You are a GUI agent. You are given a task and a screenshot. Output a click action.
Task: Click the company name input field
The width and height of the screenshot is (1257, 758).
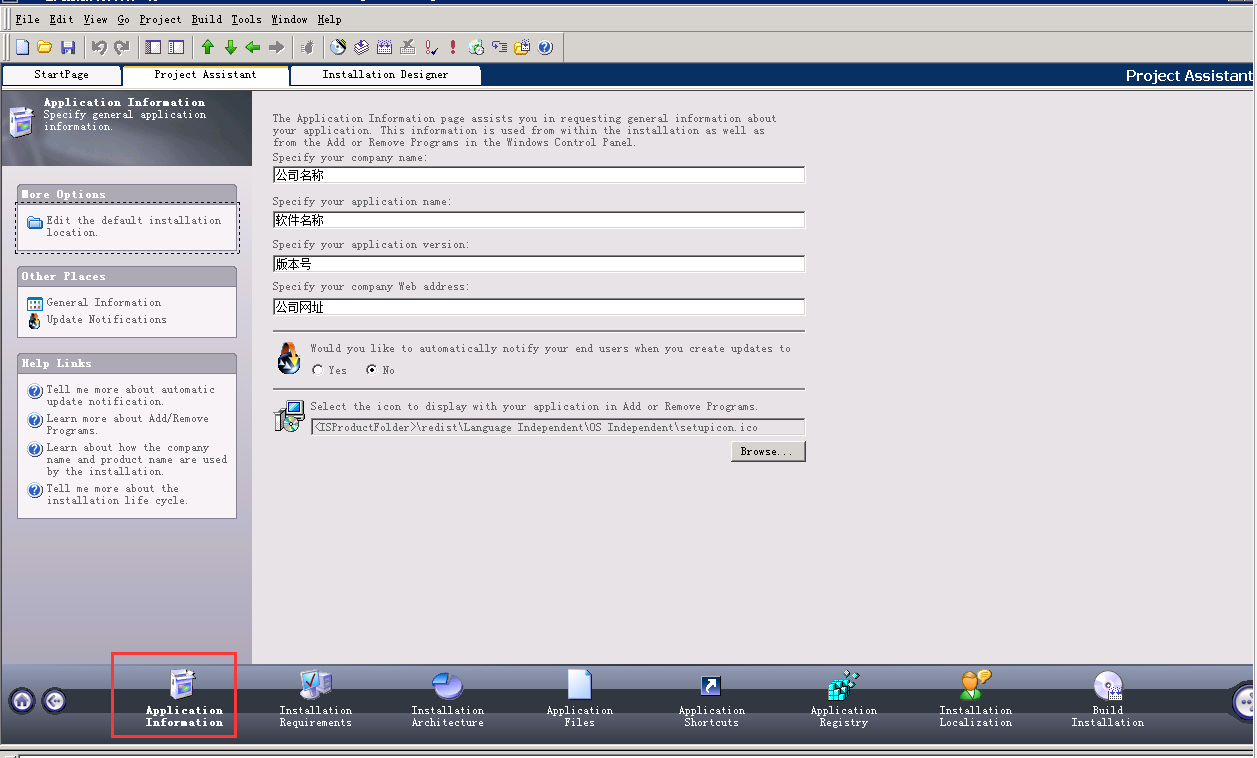[x=538, y=175]
